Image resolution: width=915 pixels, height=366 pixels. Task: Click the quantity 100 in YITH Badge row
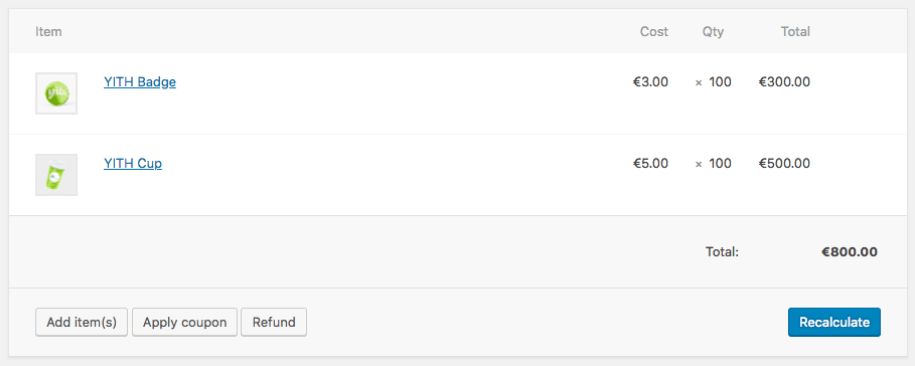pyautogui.click(x=720, y=82)
